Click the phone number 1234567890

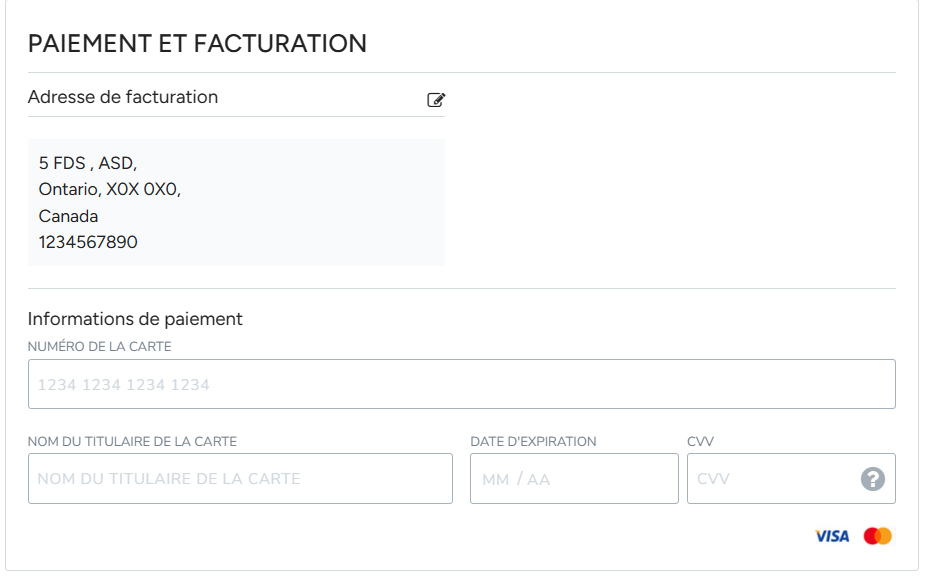[88, 242]
